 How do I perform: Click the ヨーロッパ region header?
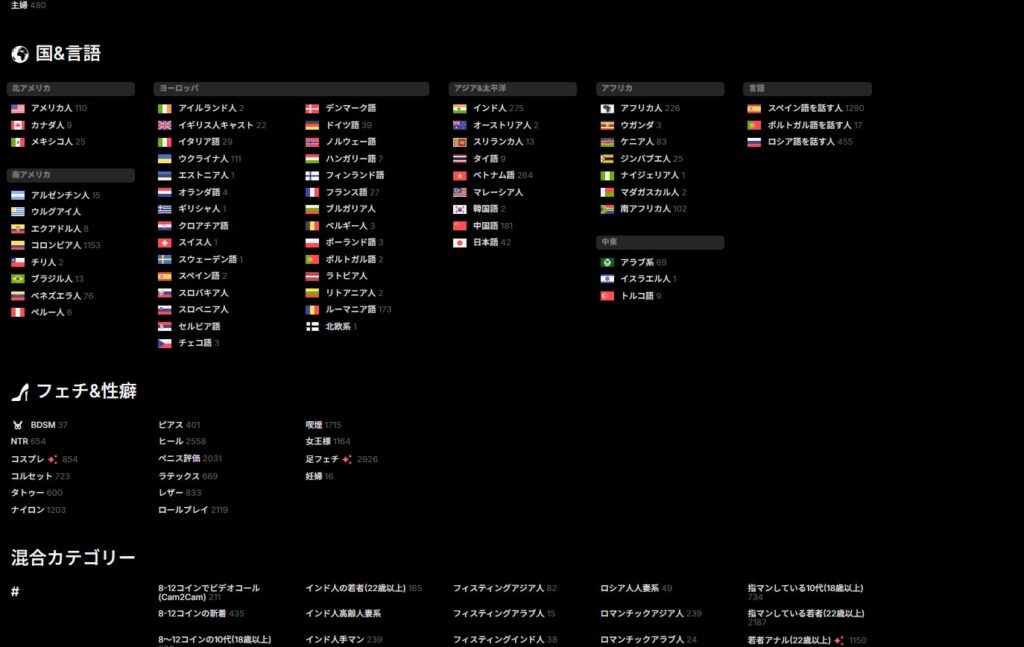click(176, 89)
